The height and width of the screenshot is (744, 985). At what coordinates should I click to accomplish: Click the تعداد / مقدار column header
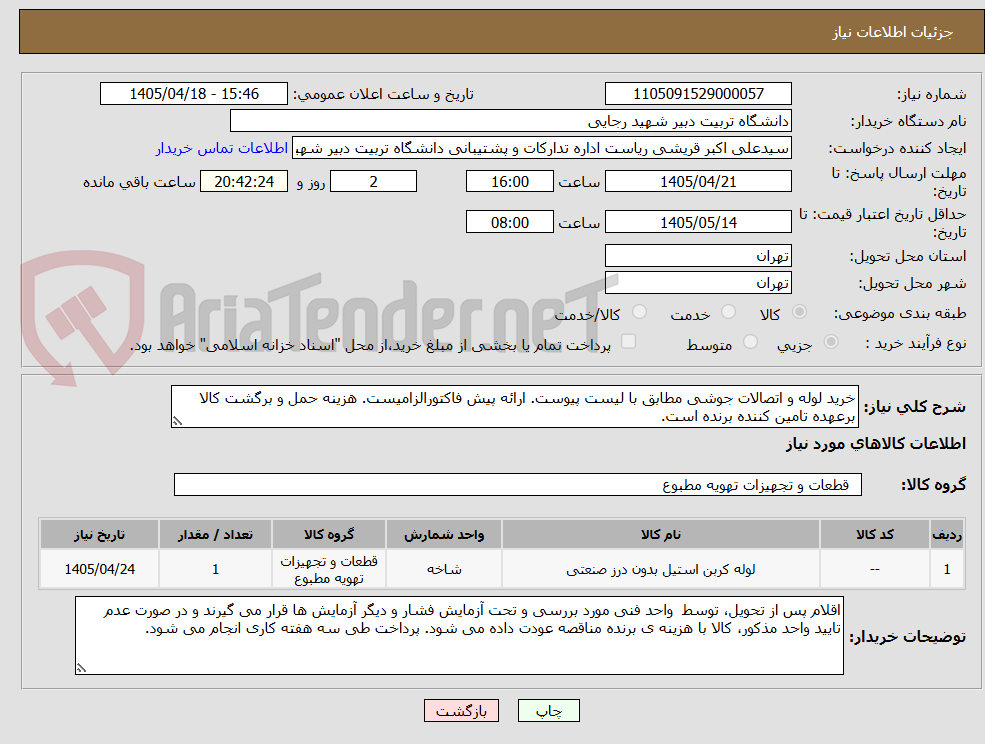tap(215, 535)
